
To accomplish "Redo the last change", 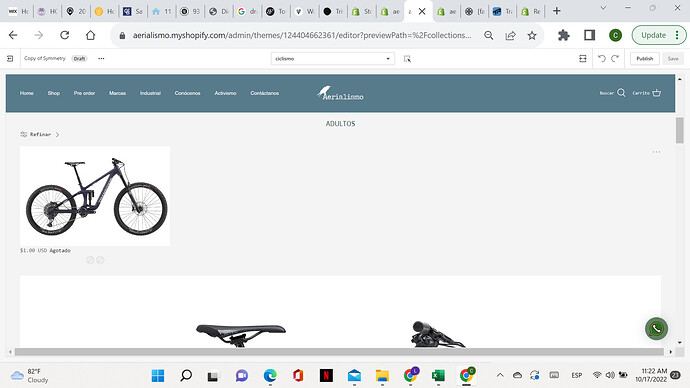I will tap(615, 59).
